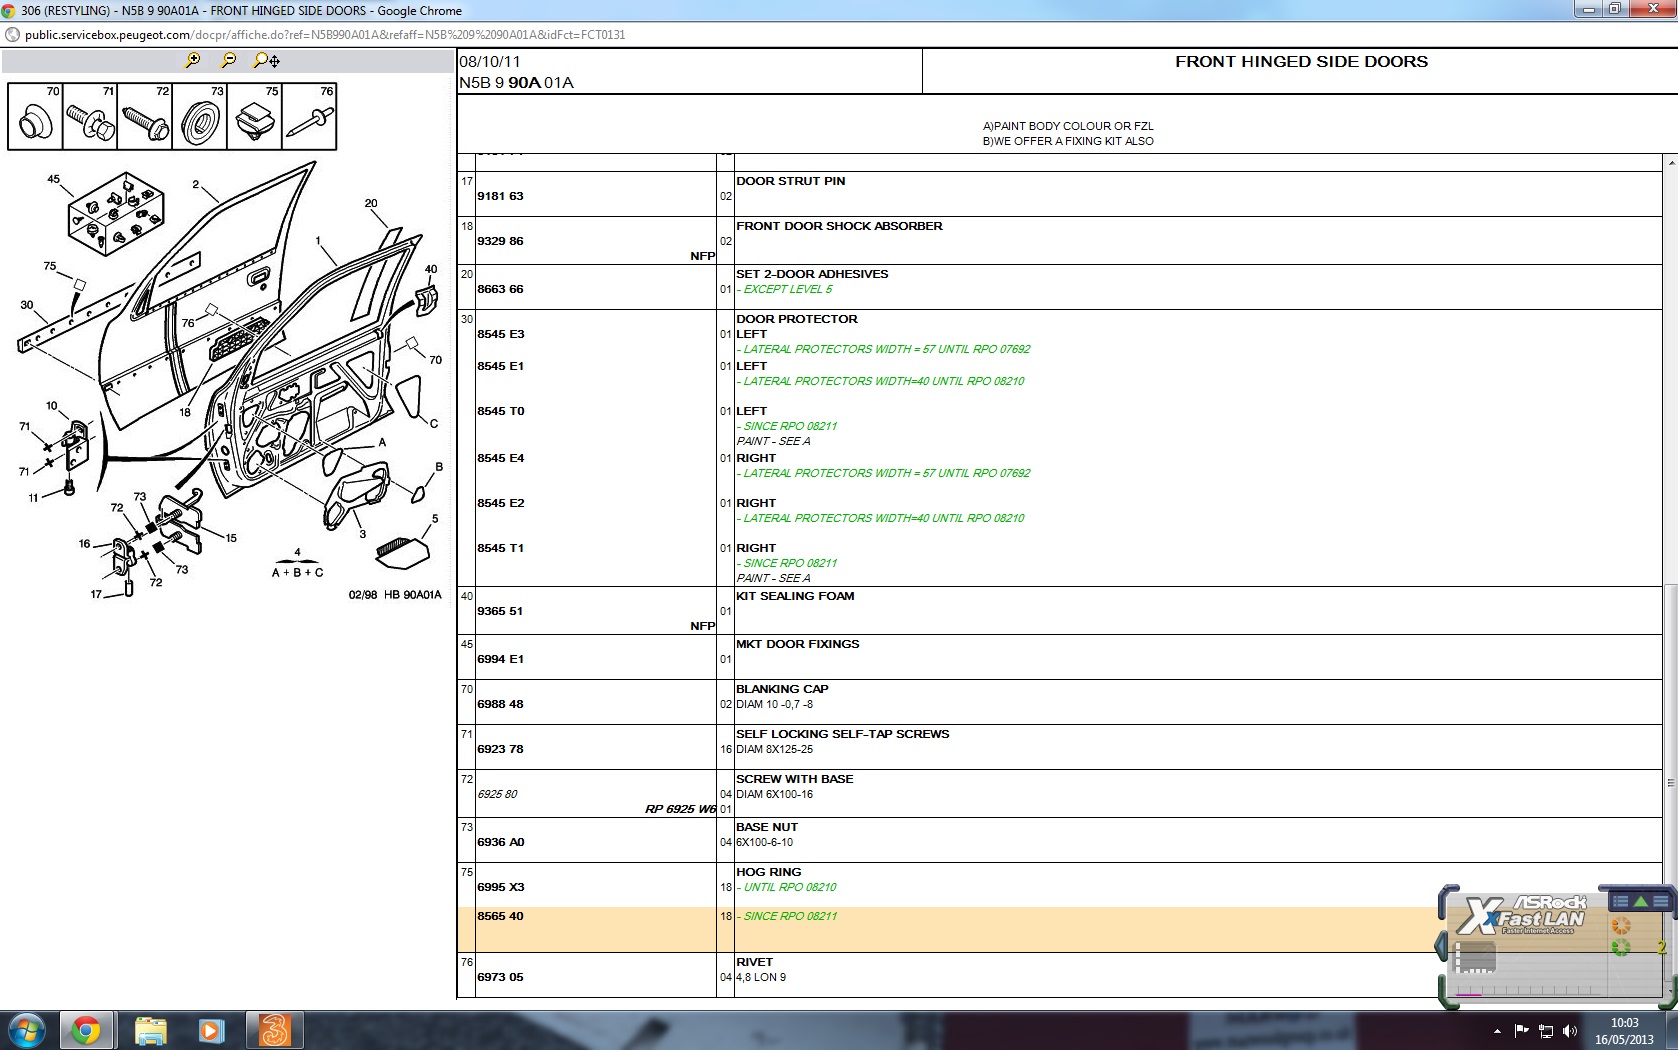Click XFast LAN right menu lines icon
Image resolution: width=1678 pixels, height=1050 pixels.
pyautogui.click(x=1660, y=901)
